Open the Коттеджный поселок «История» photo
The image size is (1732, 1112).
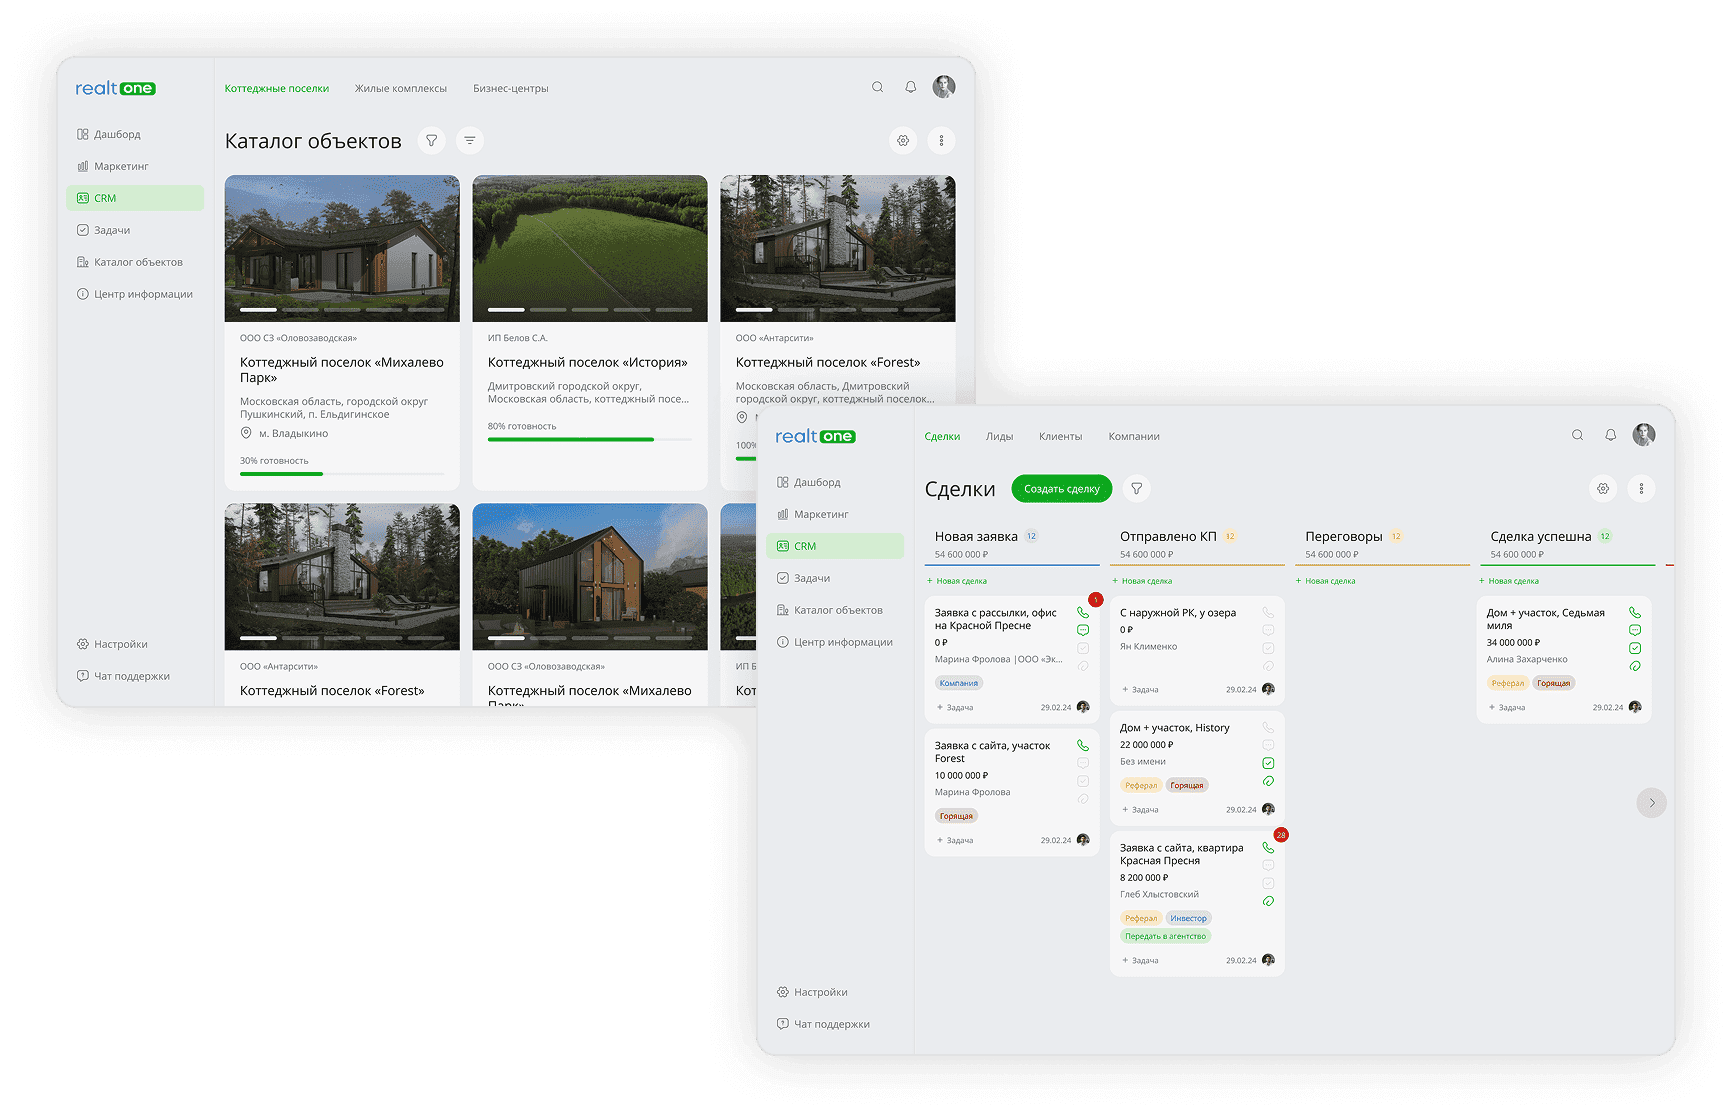click(589, 248)
